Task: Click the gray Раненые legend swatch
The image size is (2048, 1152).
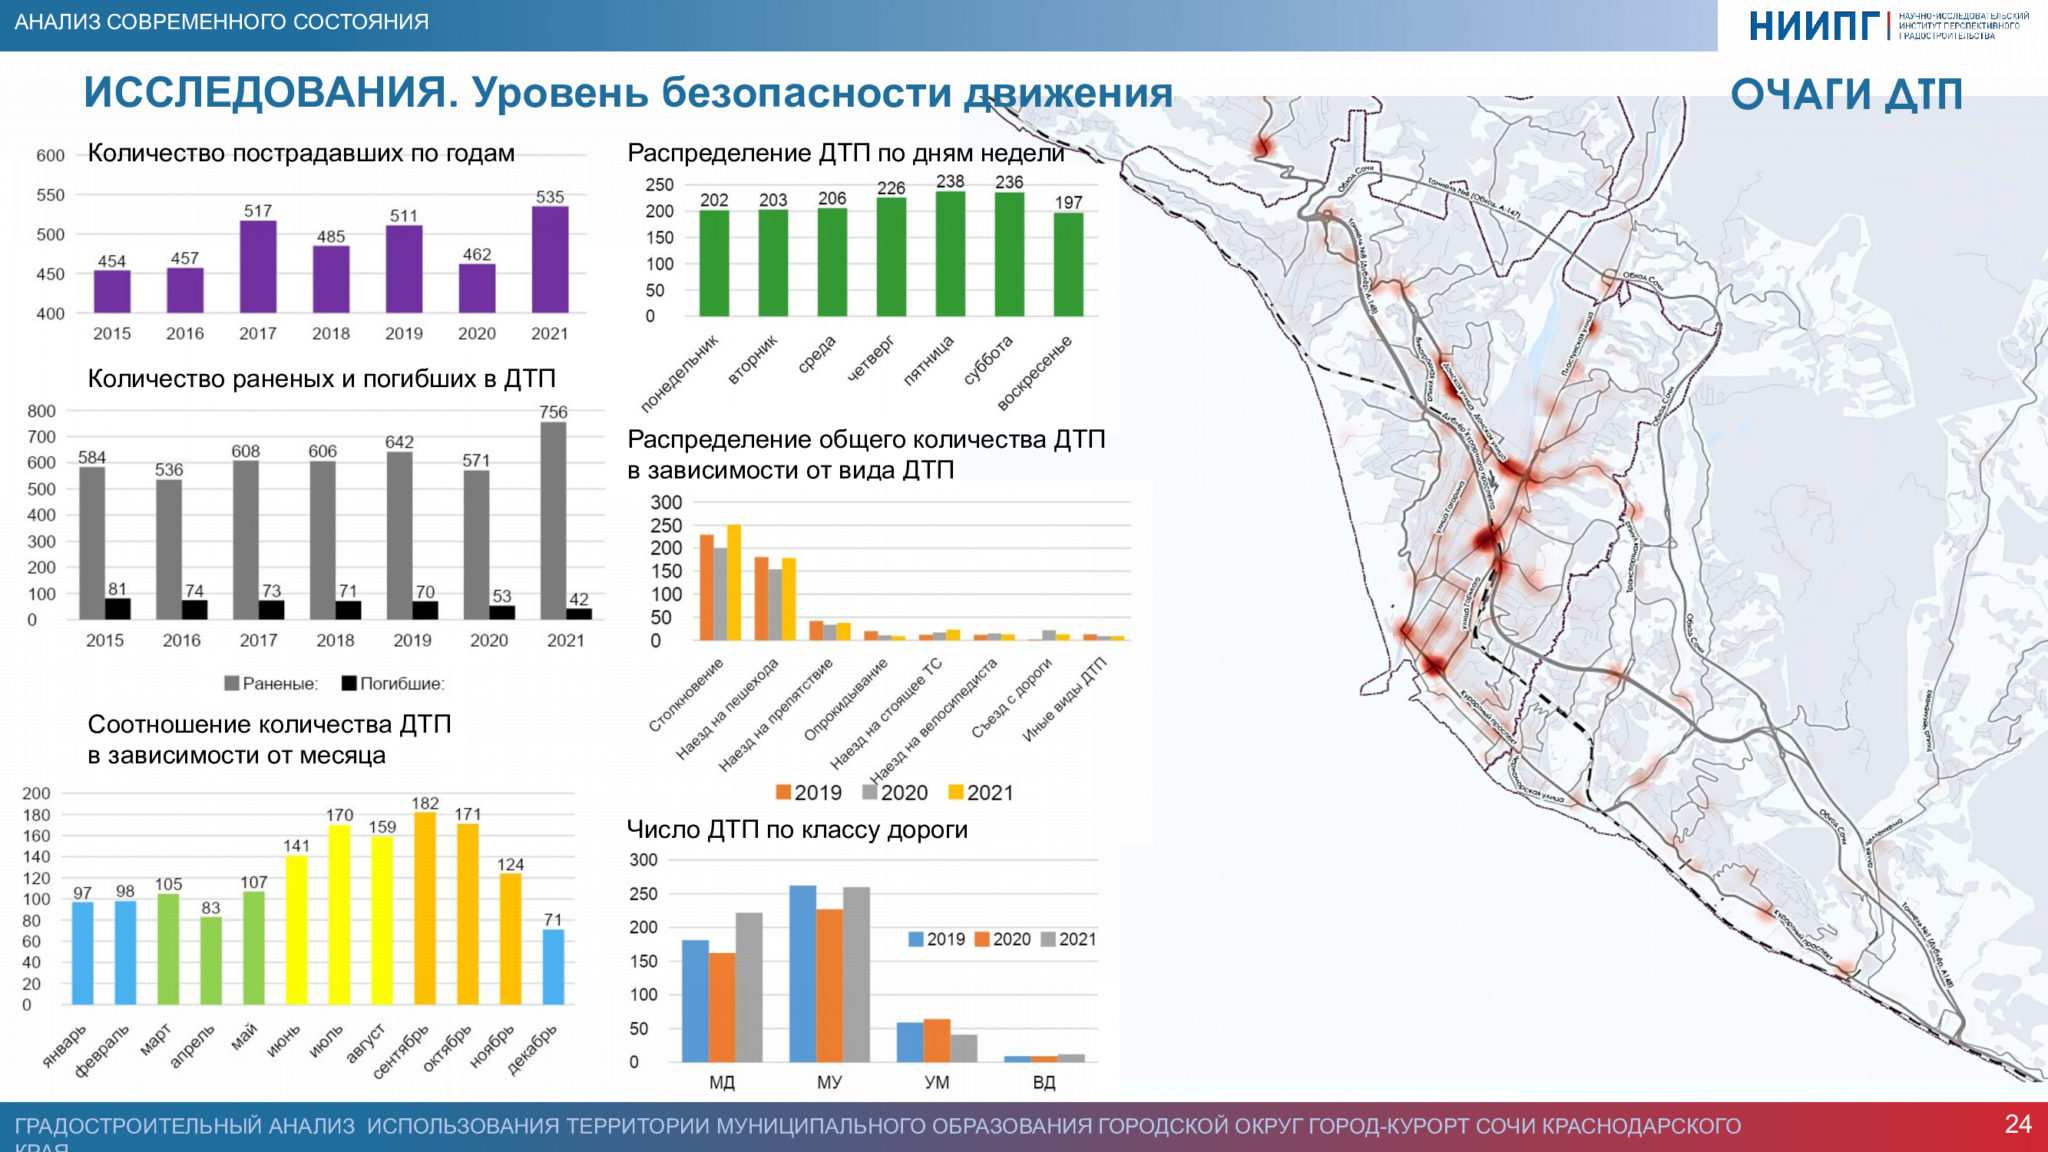Action: point(231,683)
